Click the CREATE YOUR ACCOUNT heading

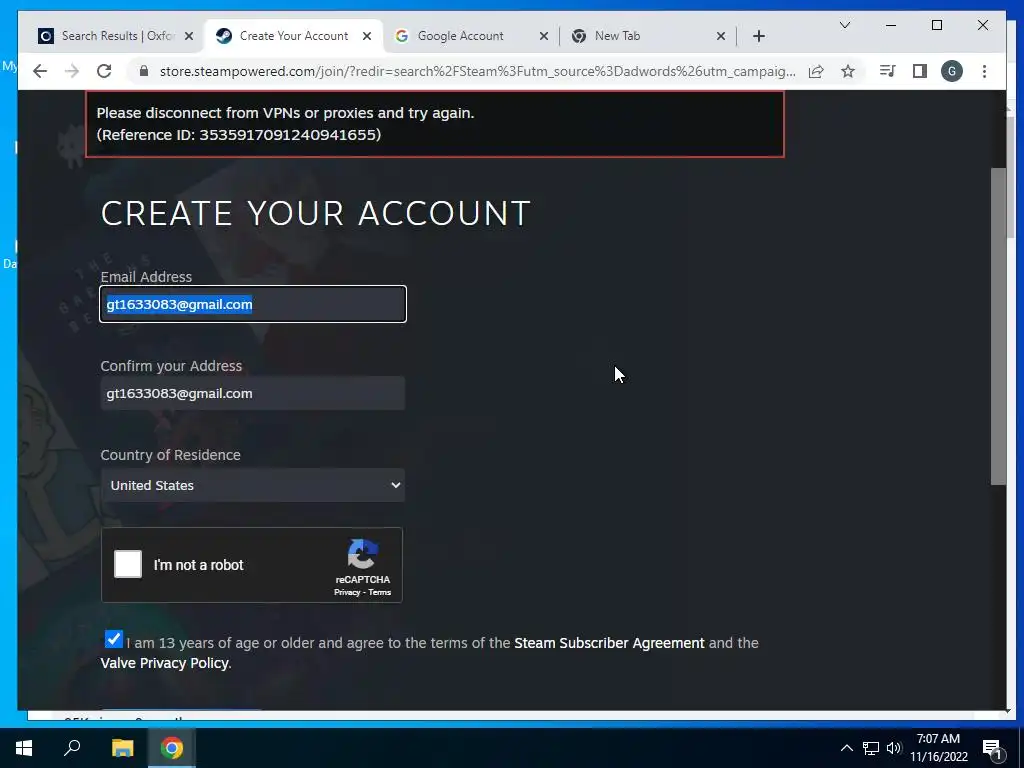pos(315,214)
